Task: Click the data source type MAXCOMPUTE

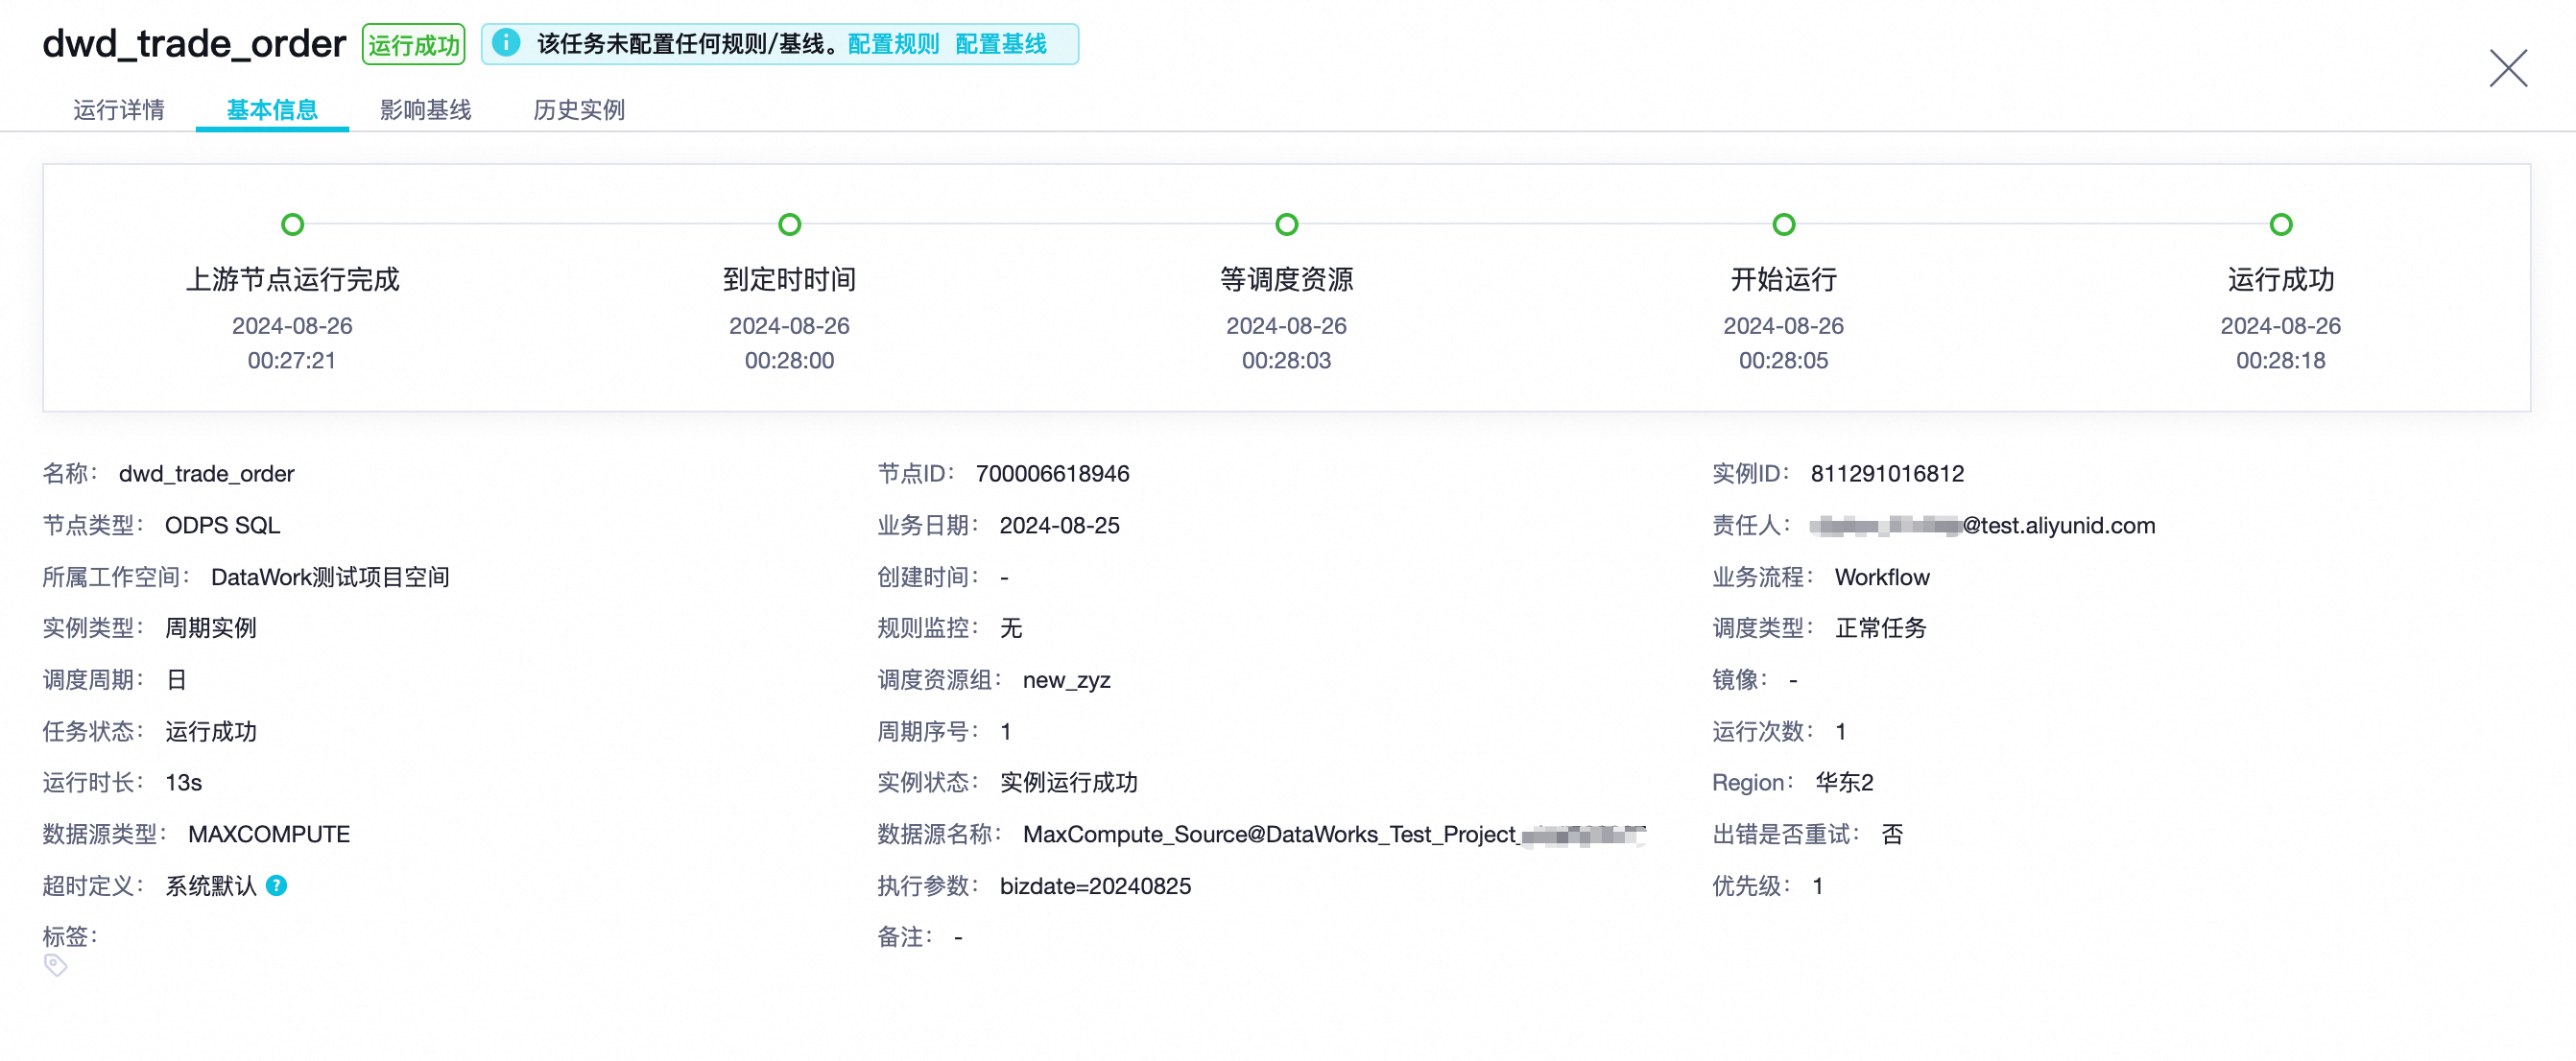Action: (x=269, y=834)
